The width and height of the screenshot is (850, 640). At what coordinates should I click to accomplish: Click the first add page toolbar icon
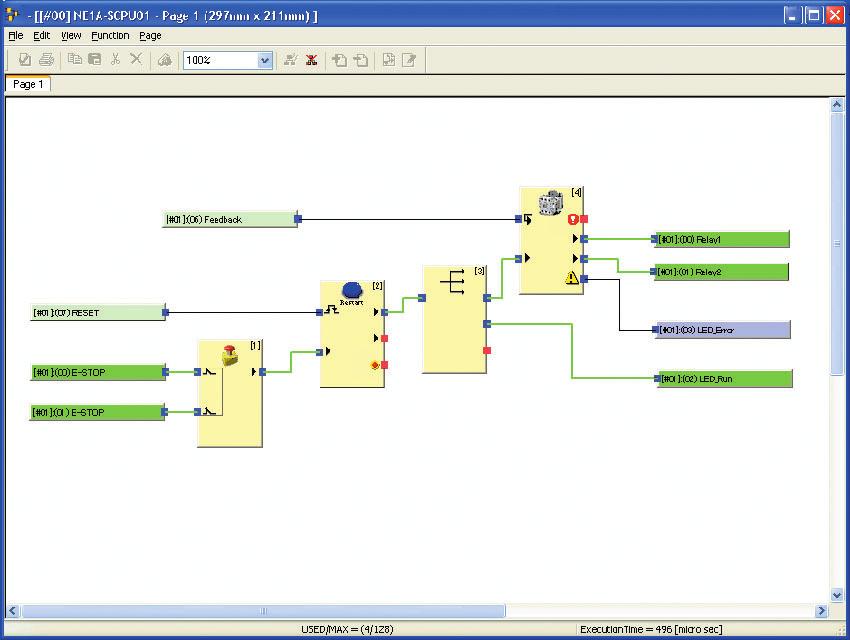click(x=339, y=60)
